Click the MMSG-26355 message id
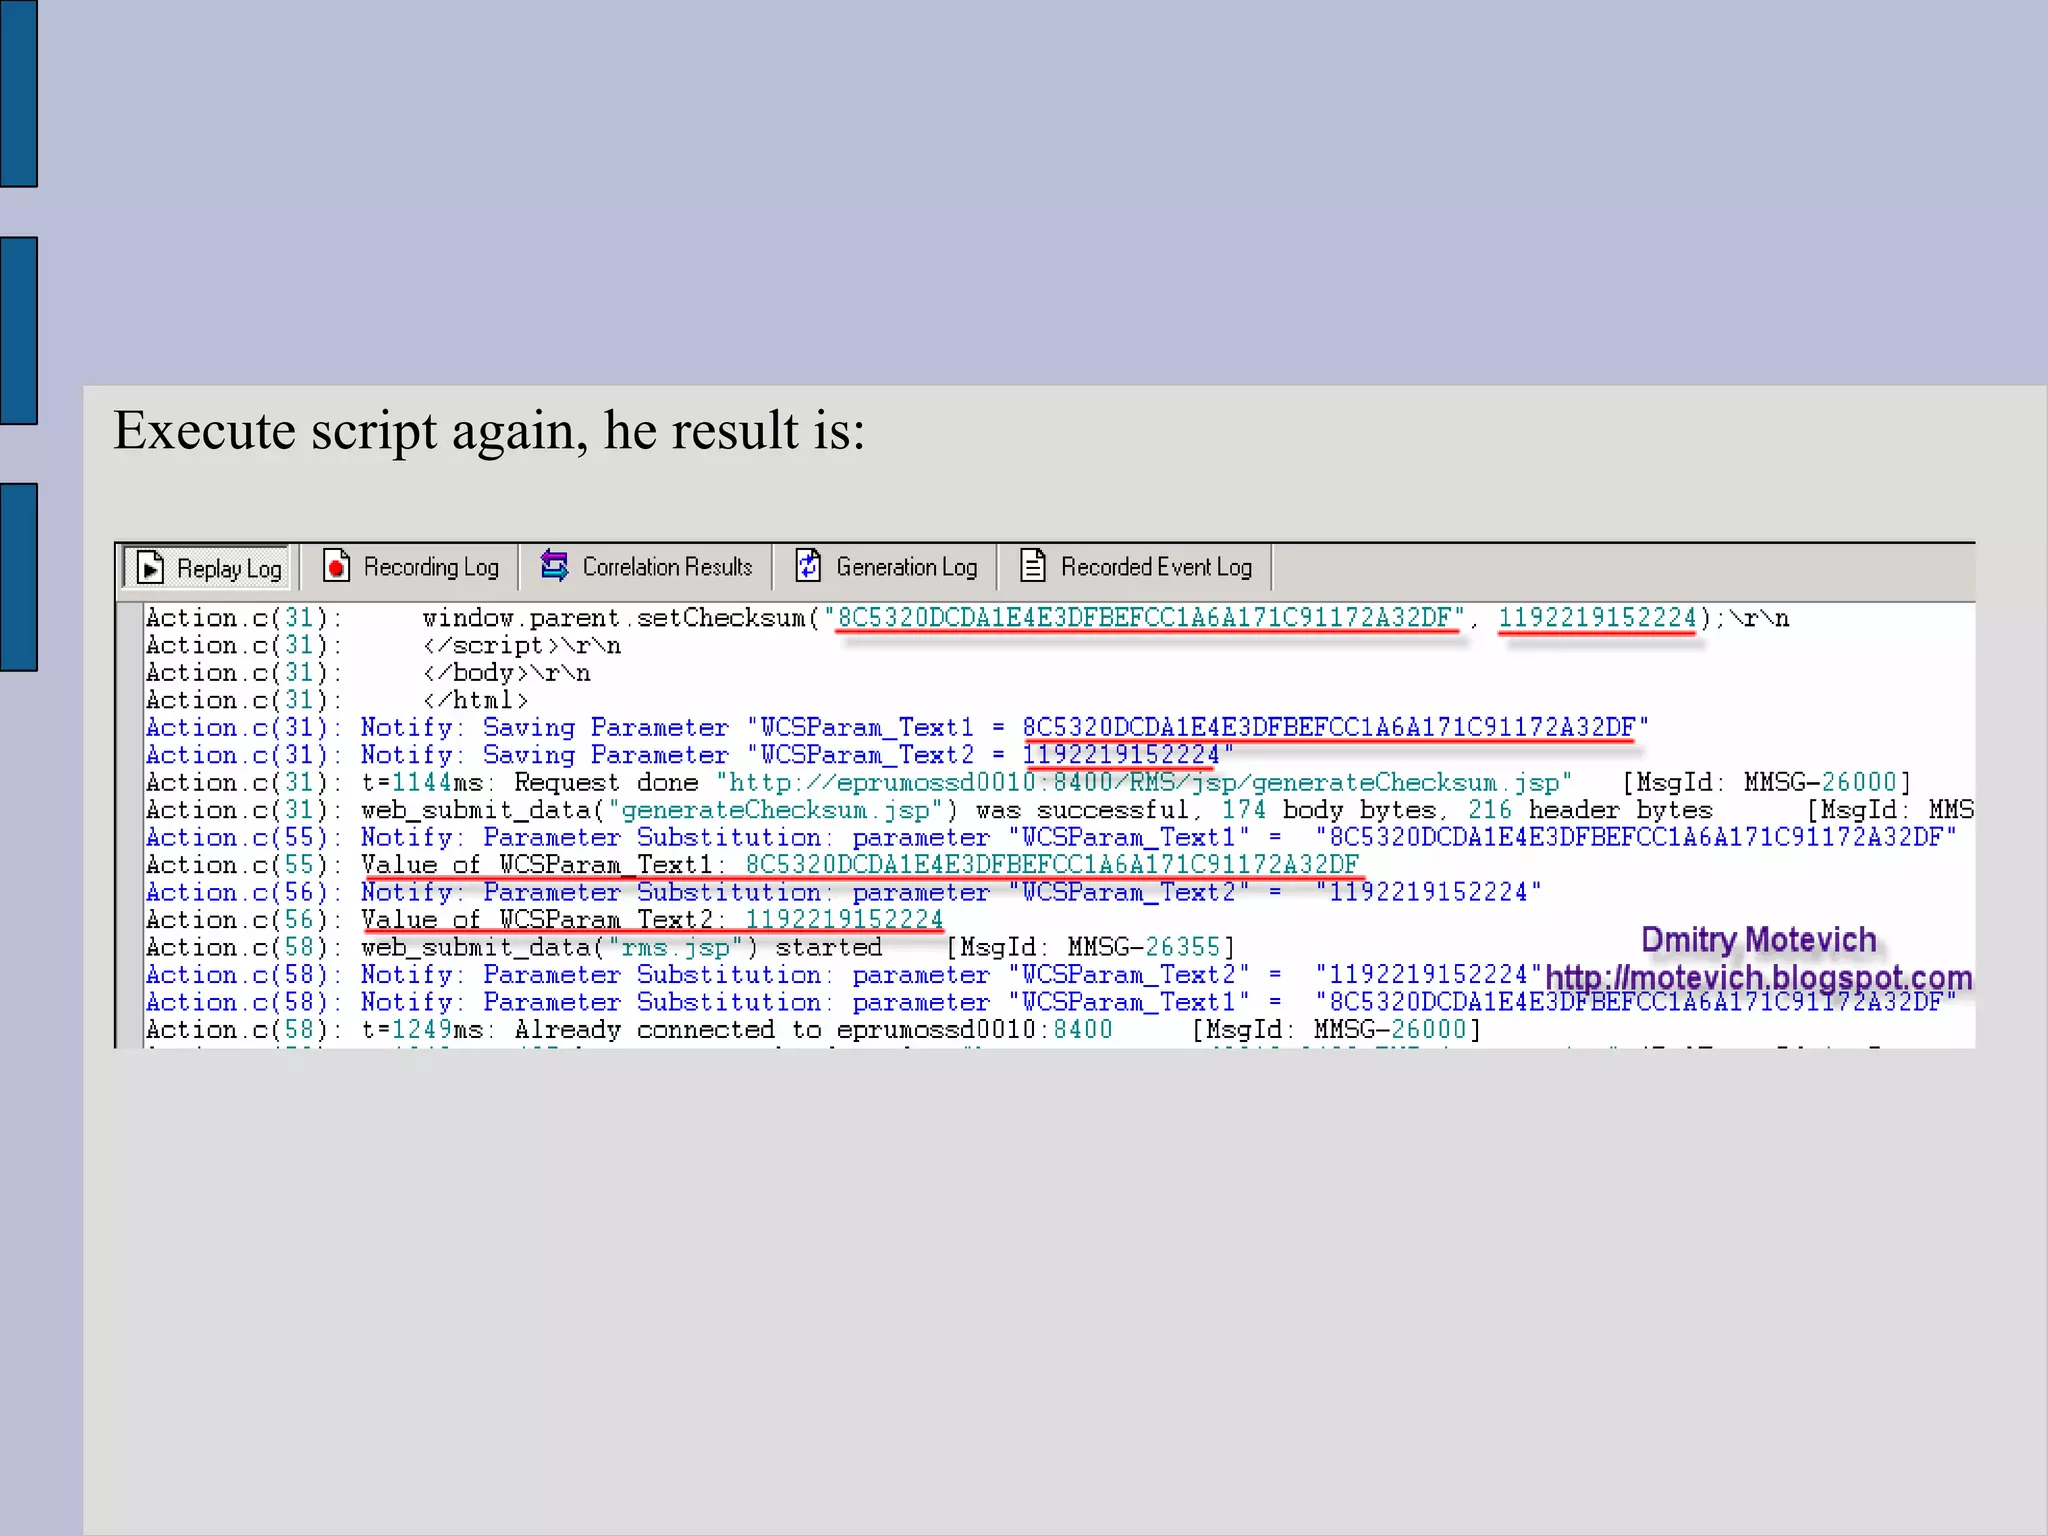 pyautogui.click(x=1144, y=947)
